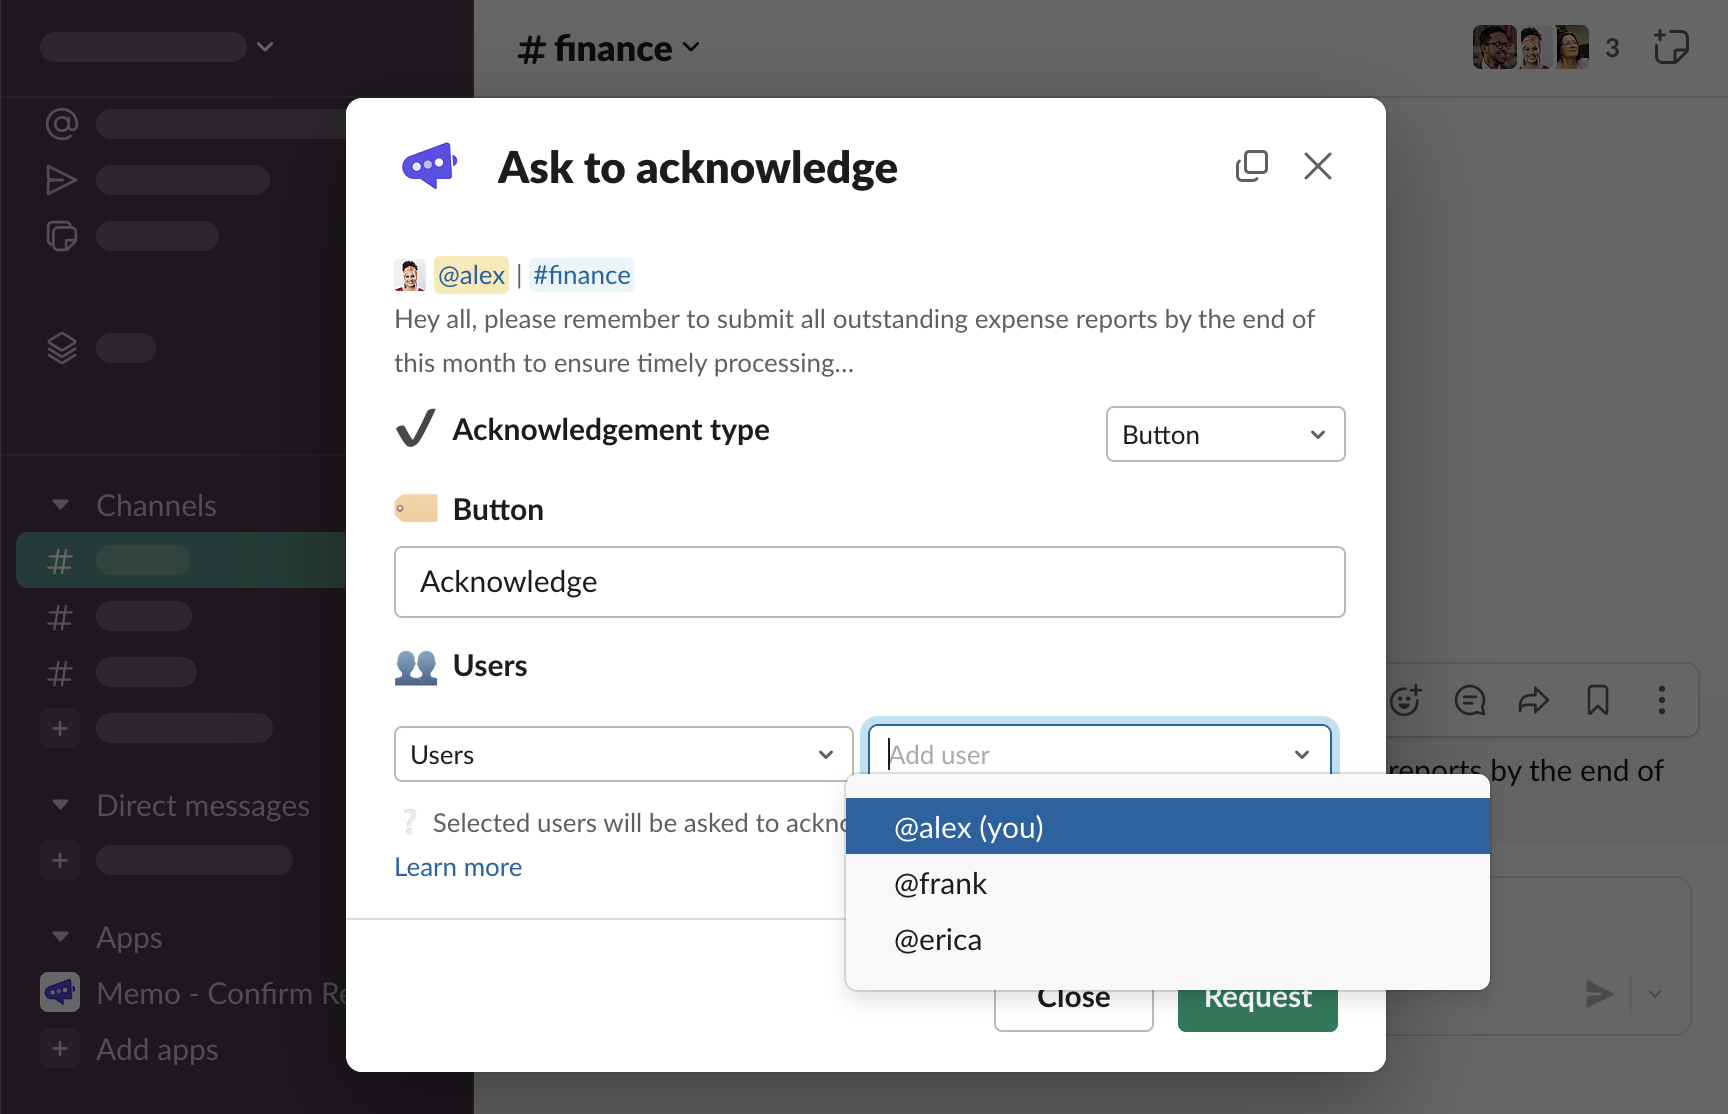The image size is (1728, 1114).
Task: Open the Memo app icon in sidebar
Action: point(60,992)
